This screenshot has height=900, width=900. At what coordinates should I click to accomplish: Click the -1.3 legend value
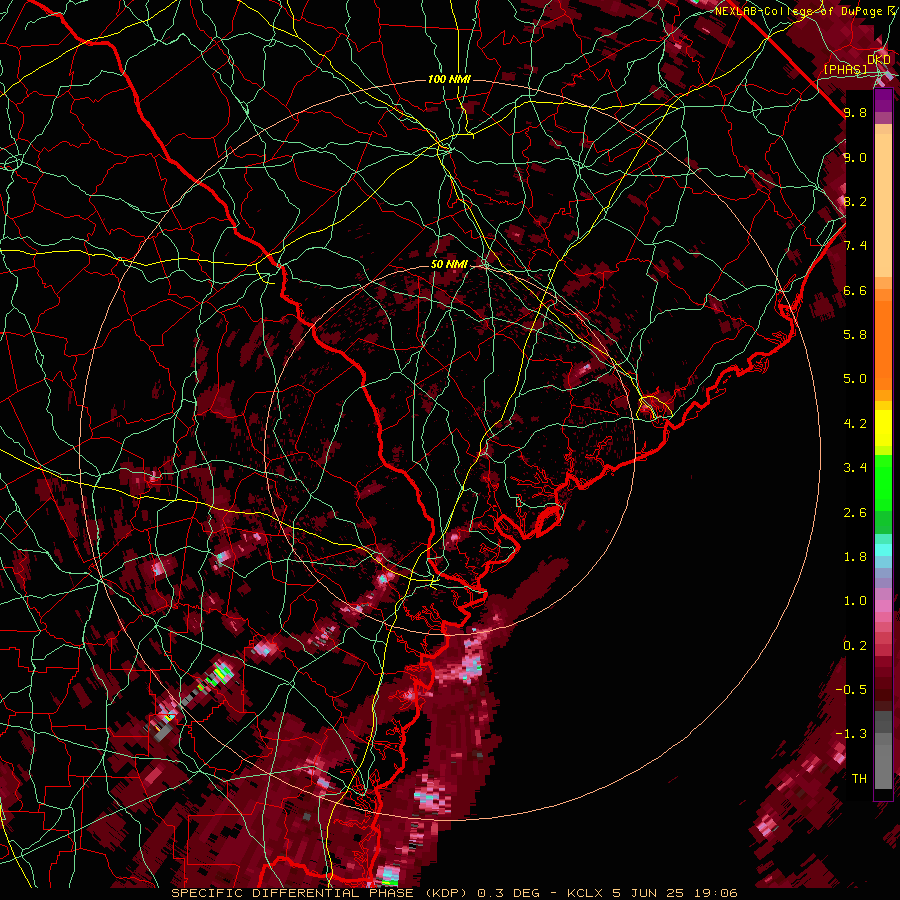(851, 734)
